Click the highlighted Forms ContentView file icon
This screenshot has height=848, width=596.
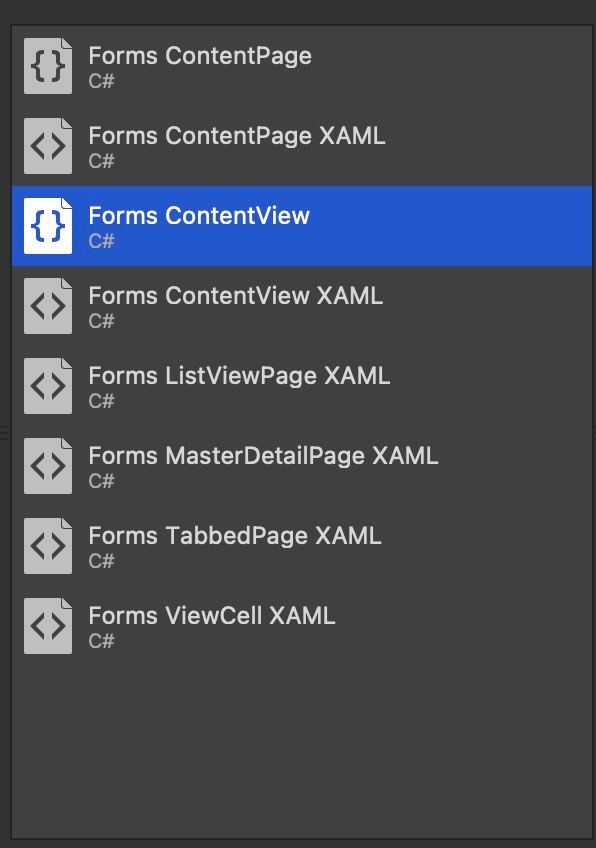[48, 226]
